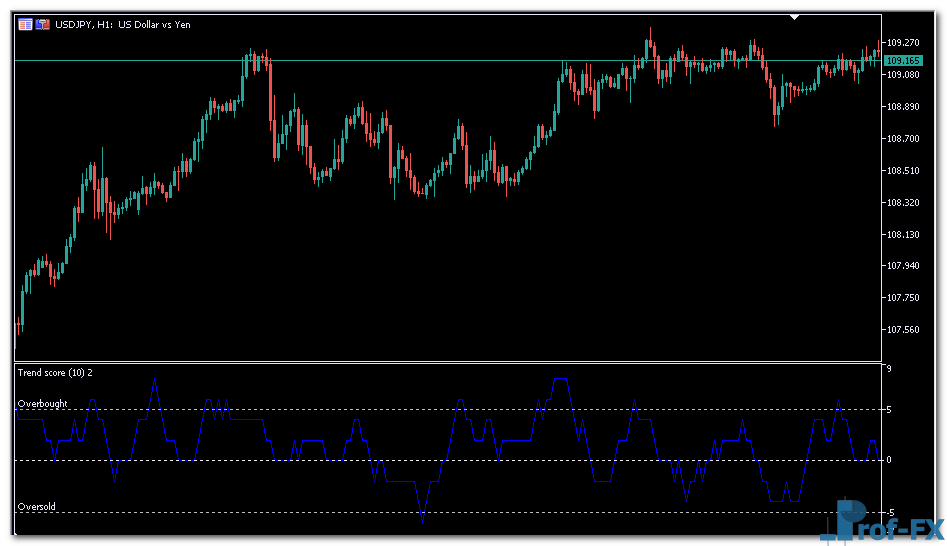
Task: Click the current price label 109.165
Action: pos(903,61)
